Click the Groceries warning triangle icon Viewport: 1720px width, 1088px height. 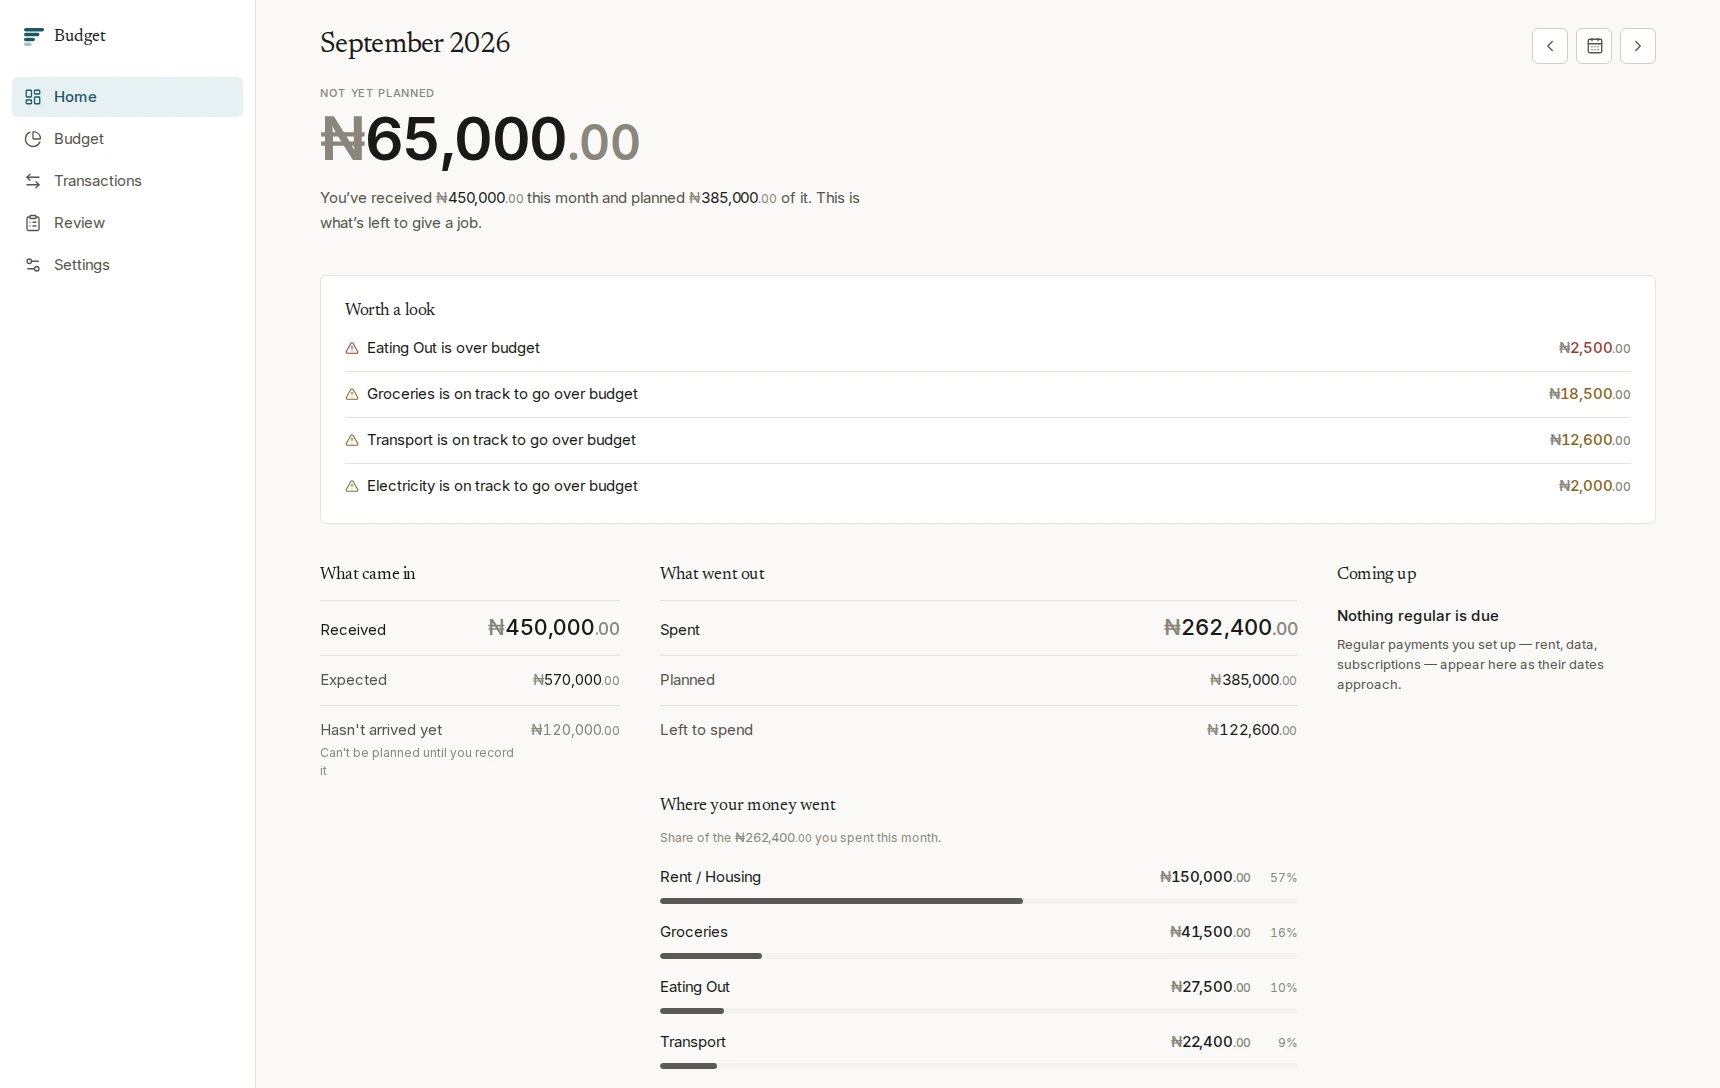(x=352, y=395)
